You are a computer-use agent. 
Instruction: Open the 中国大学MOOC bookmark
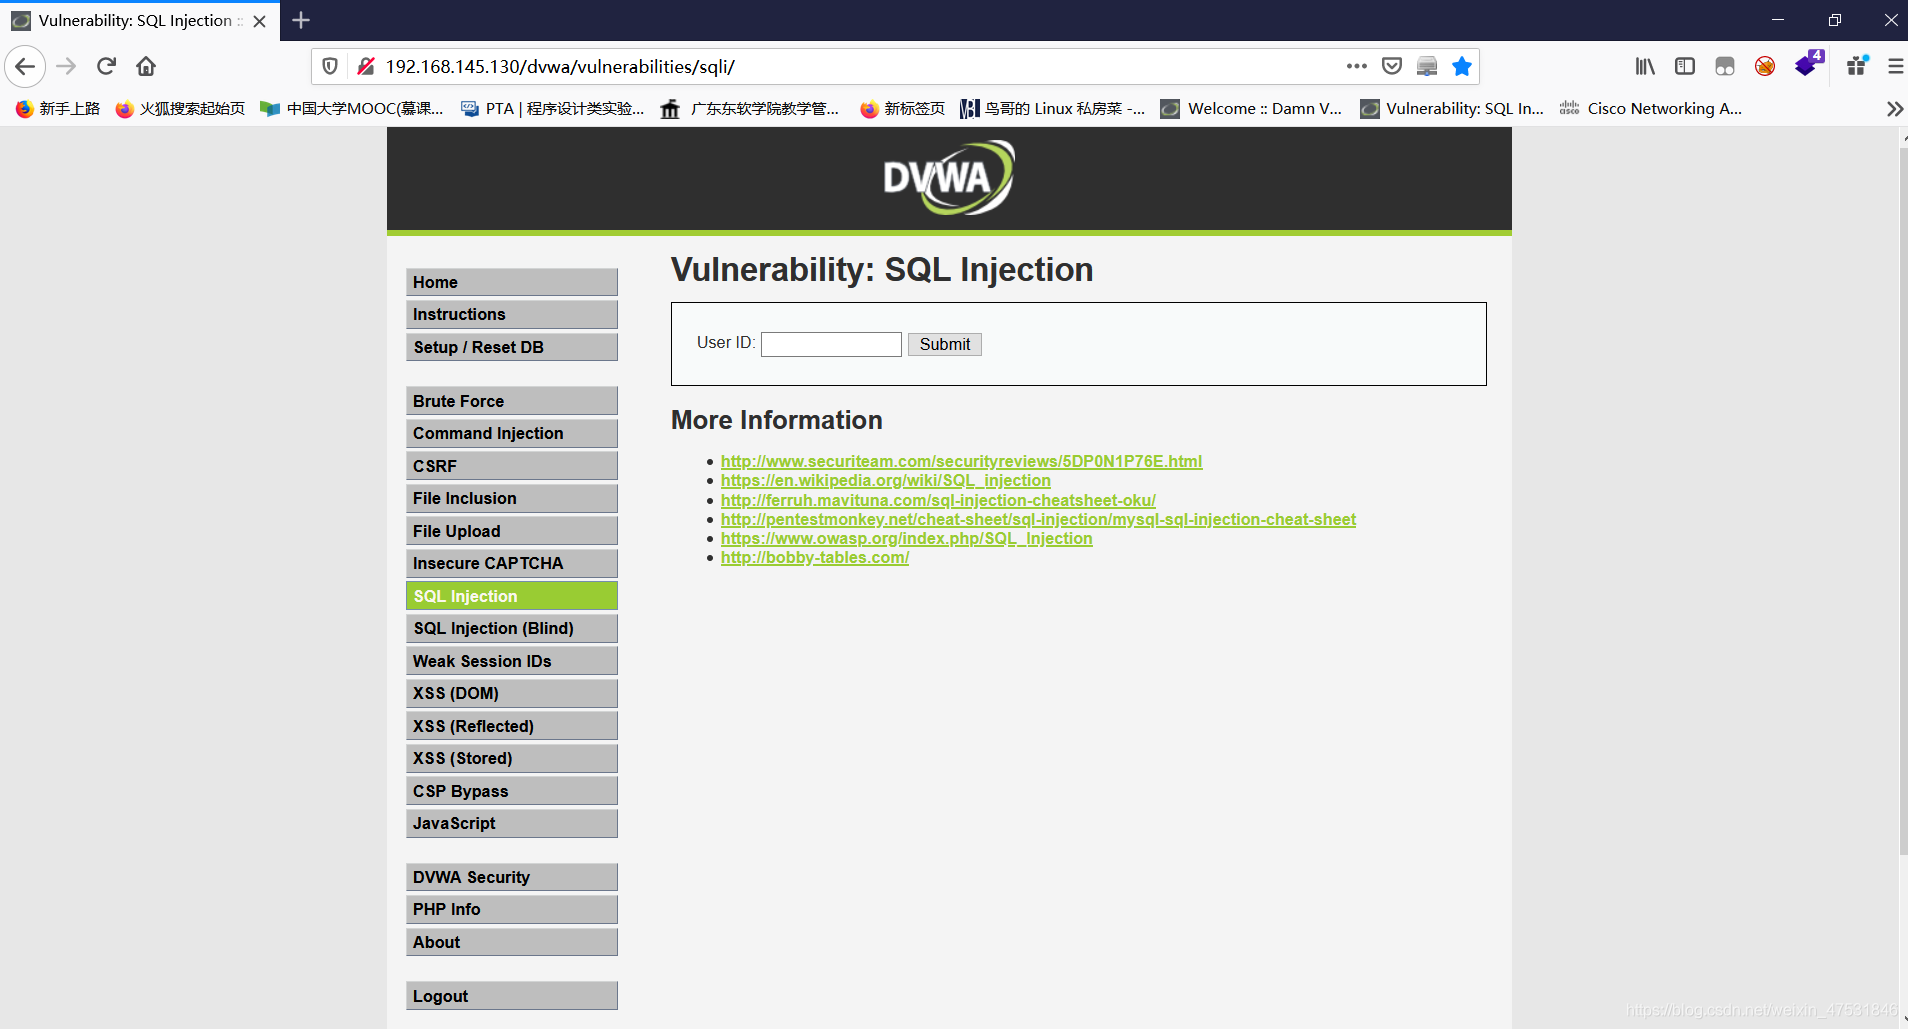point(352,109)
